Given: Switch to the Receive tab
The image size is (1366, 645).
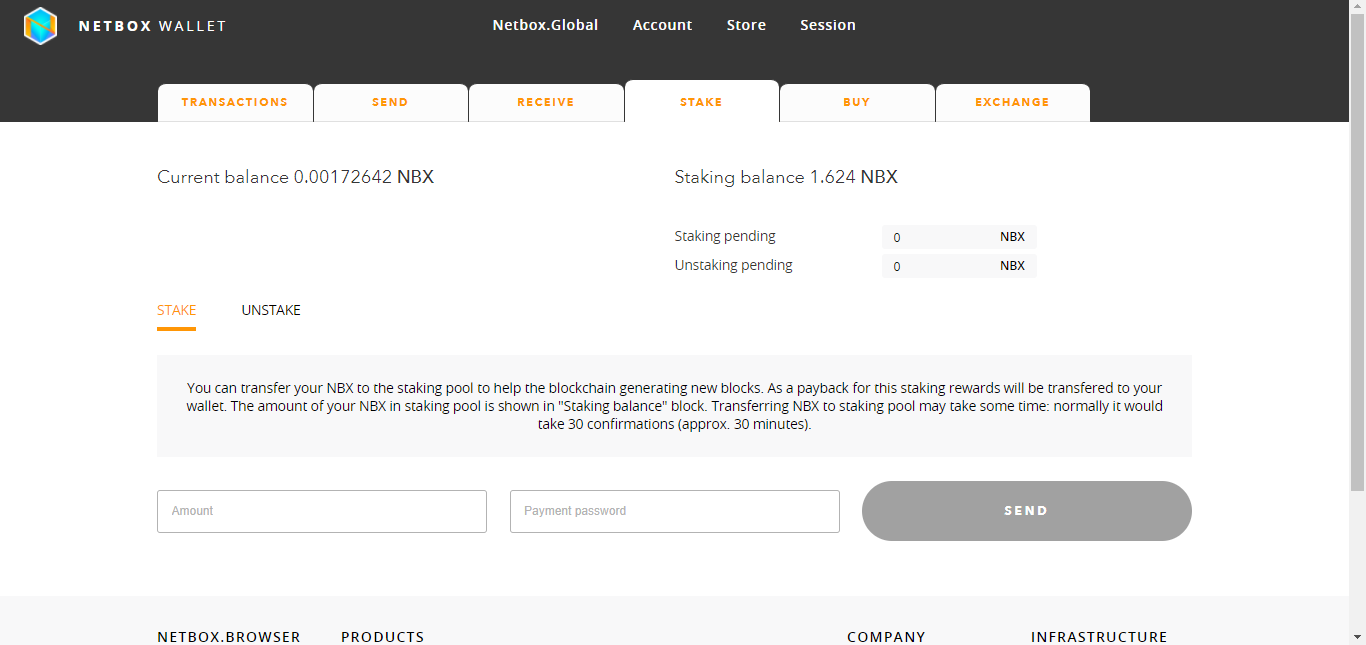Looking at the screenshot, I should click(x=546, y=103).
